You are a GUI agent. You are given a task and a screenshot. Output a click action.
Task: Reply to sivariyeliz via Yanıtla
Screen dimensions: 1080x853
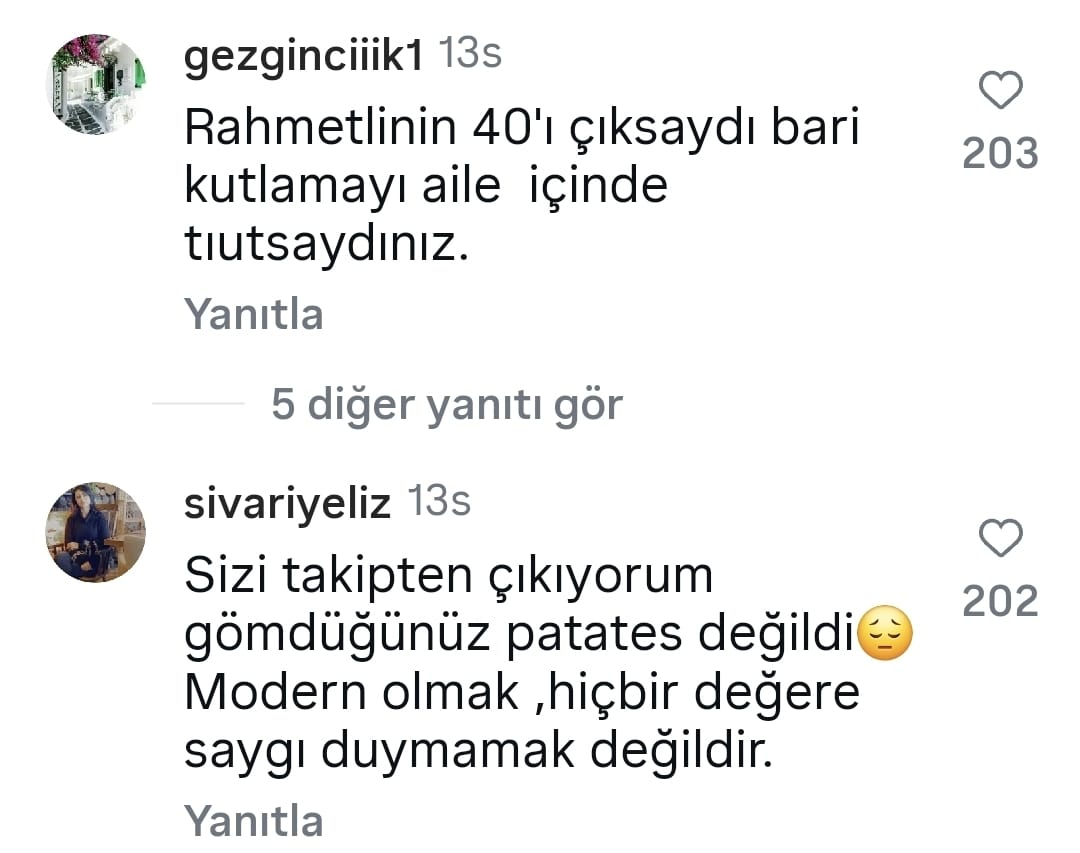[x=253, y=821]
